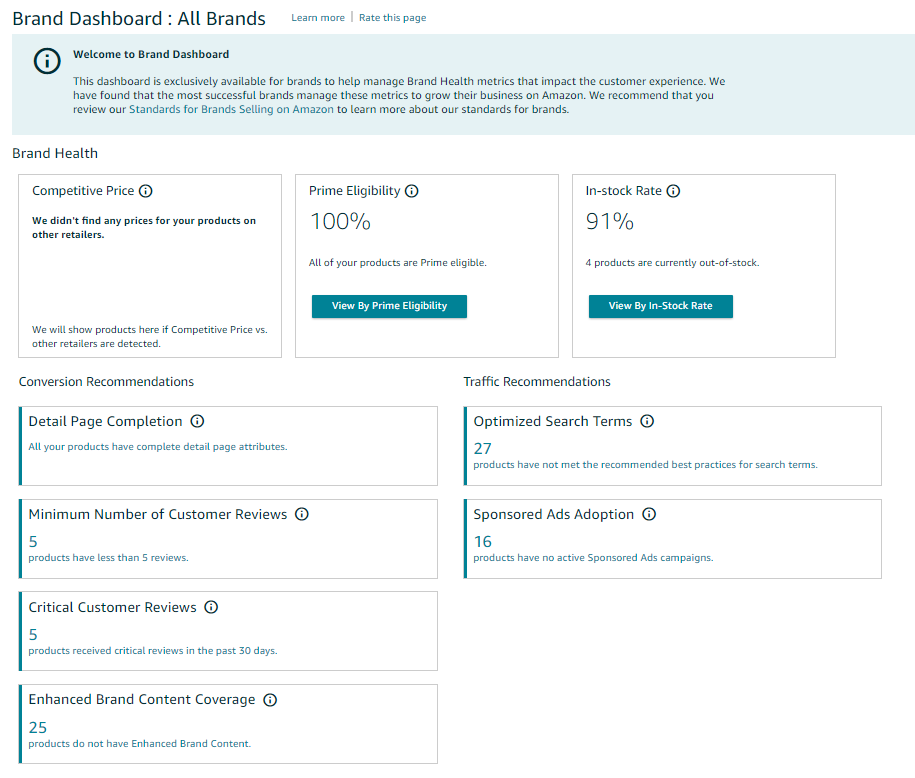Open the Sponsored Ads Adoption info tooltip
The width and height of the screenshot is (915, 778).
pos(649,514)
